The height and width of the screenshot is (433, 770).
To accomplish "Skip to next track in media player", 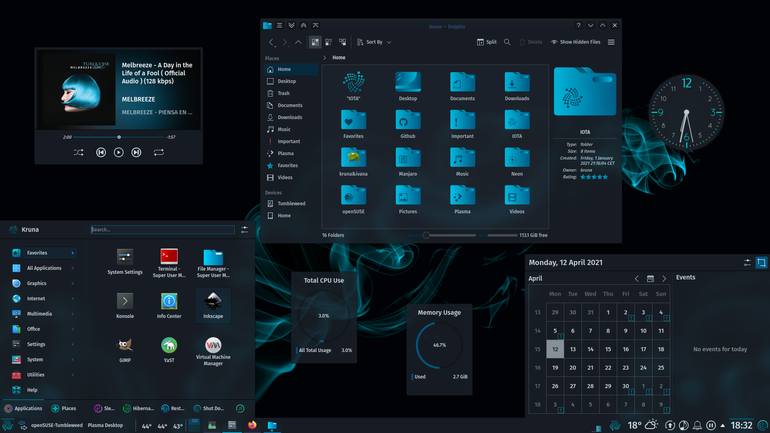I will [137, 153].
